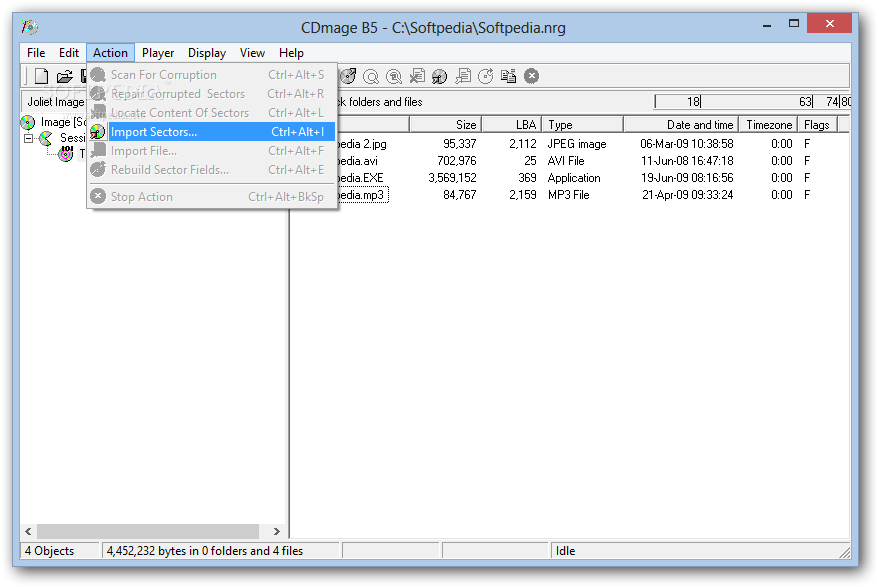Click the toolbar import file page icon
The height and width of the screenshot is (587, 879).
463,76
